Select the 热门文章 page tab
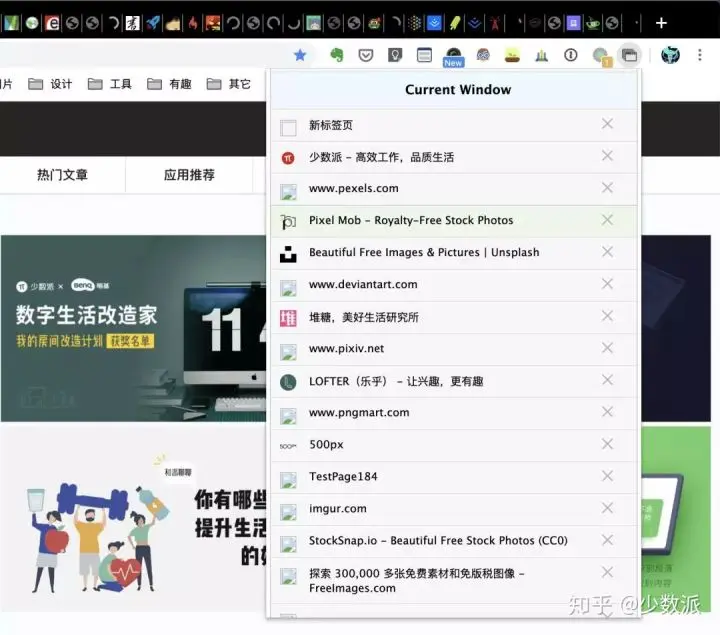Viewport: 720px width, 635px height. [62, 175]
